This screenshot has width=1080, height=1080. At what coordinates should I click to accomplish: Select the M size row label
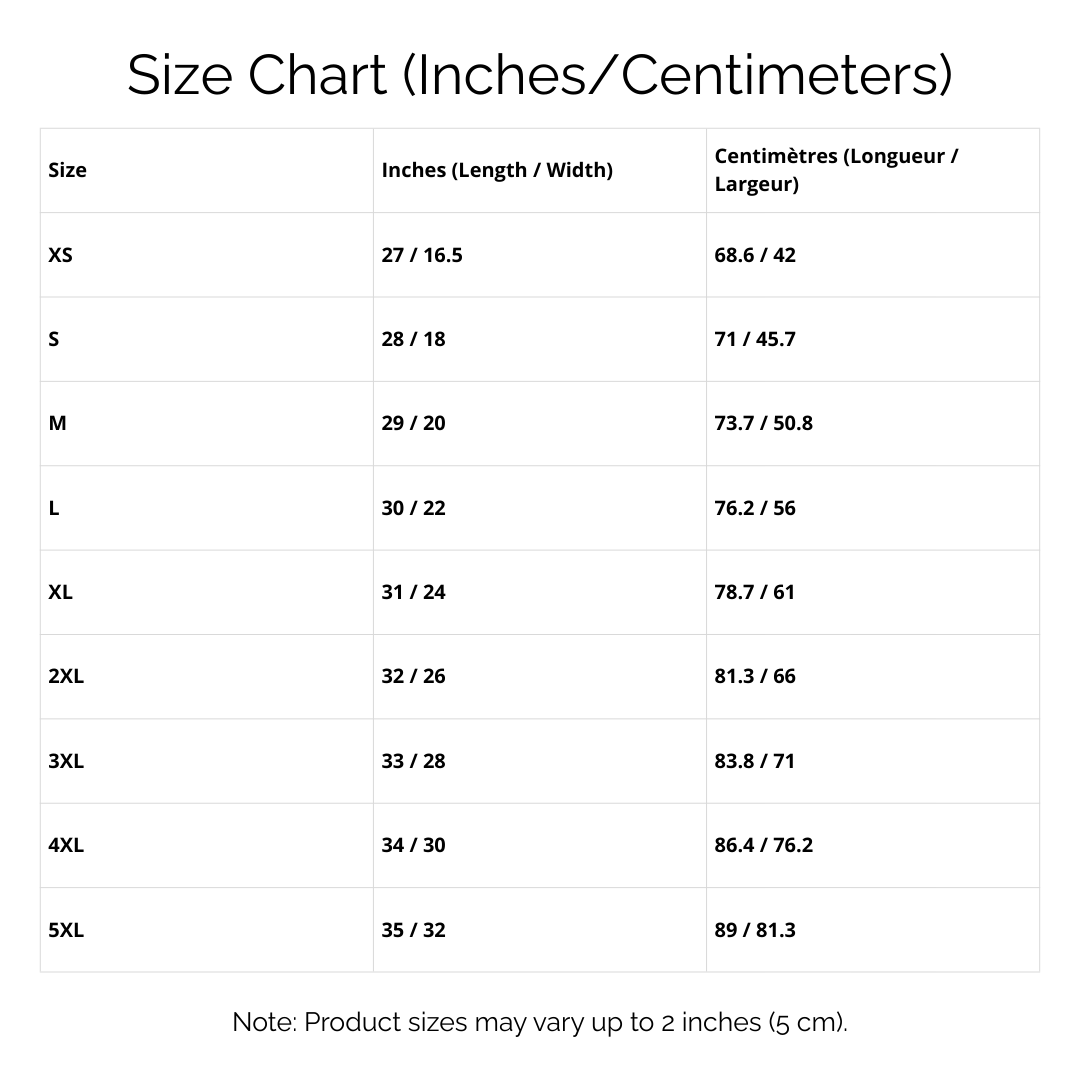tap(58, 423)
